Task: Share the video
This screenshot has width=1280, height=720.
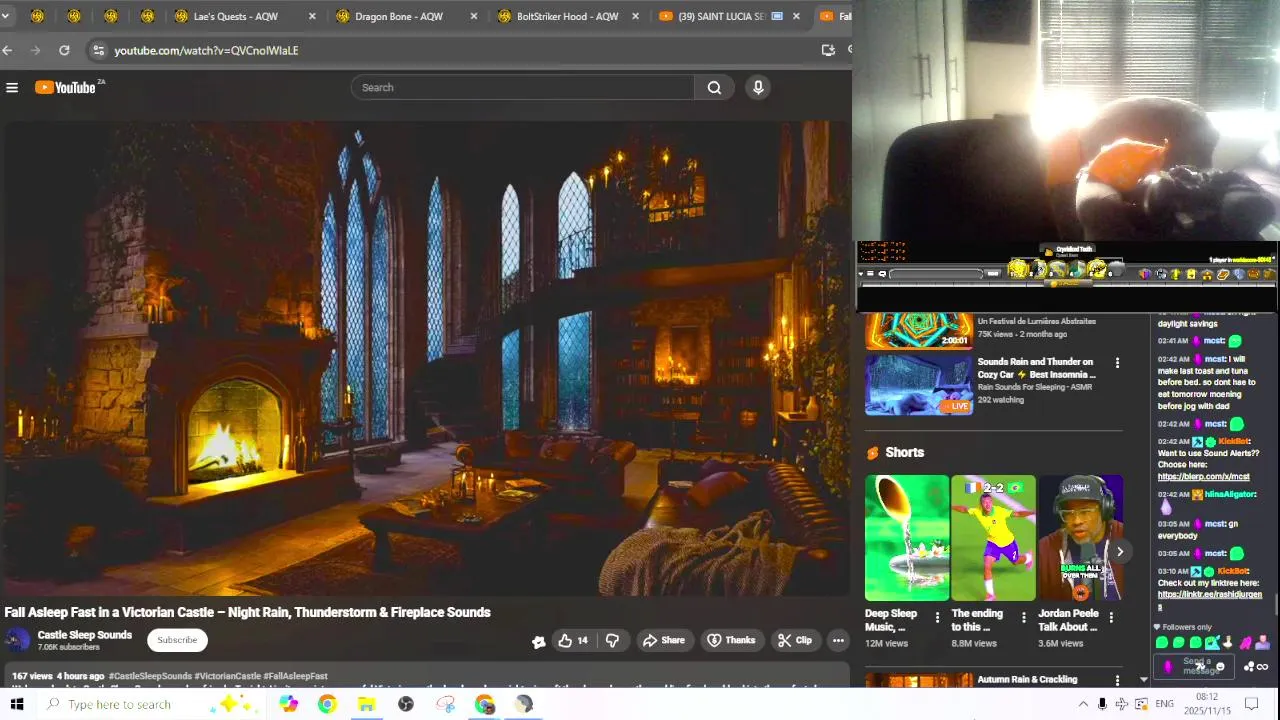Action: pos(664,640)
